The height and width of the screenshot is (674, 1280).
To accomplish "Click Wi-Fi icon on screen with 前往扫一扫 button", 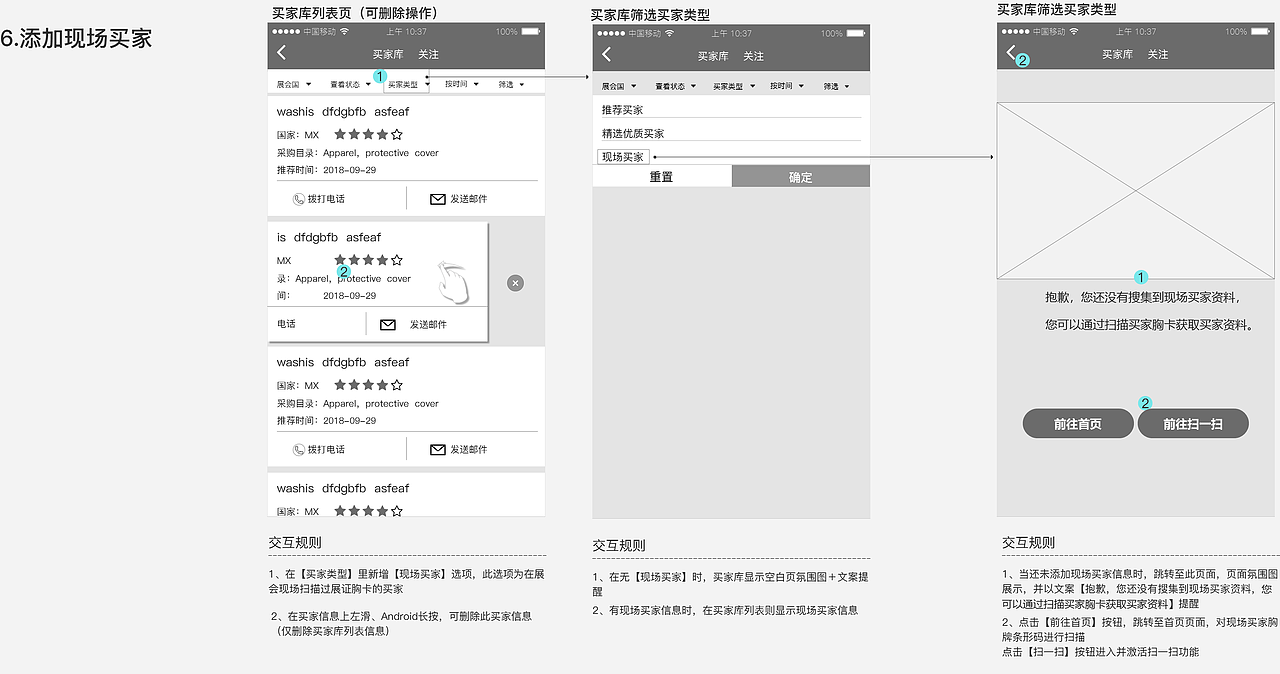I will pos(1073,32).
